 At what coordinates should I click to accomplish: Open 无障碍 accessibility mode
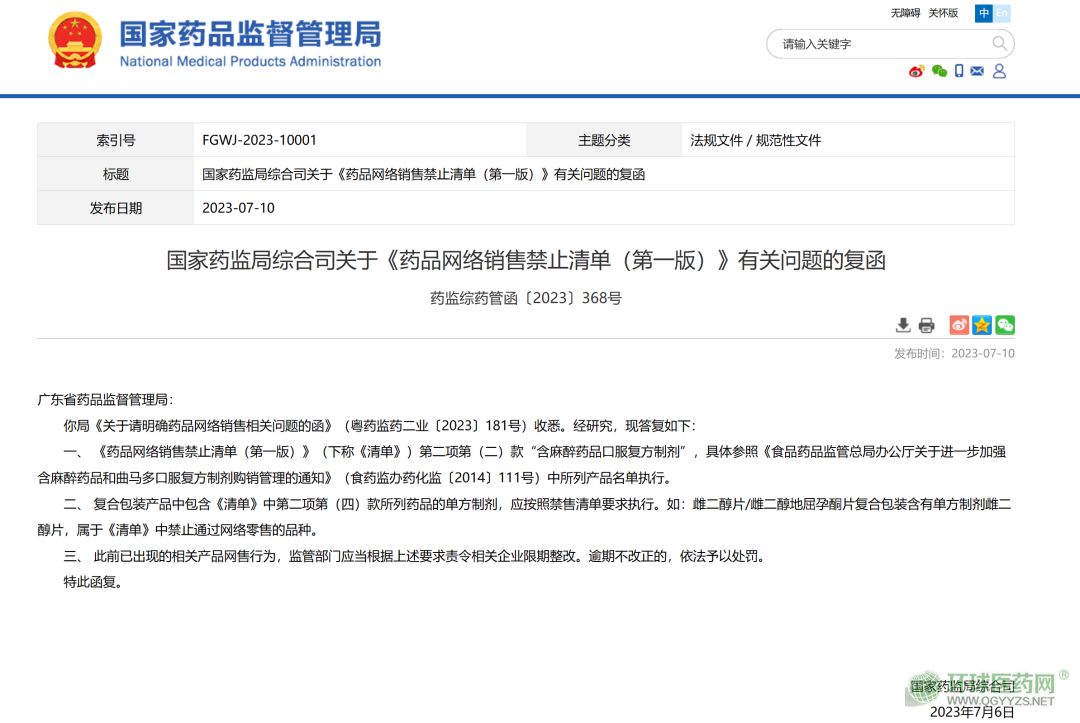tap(905, 13)
